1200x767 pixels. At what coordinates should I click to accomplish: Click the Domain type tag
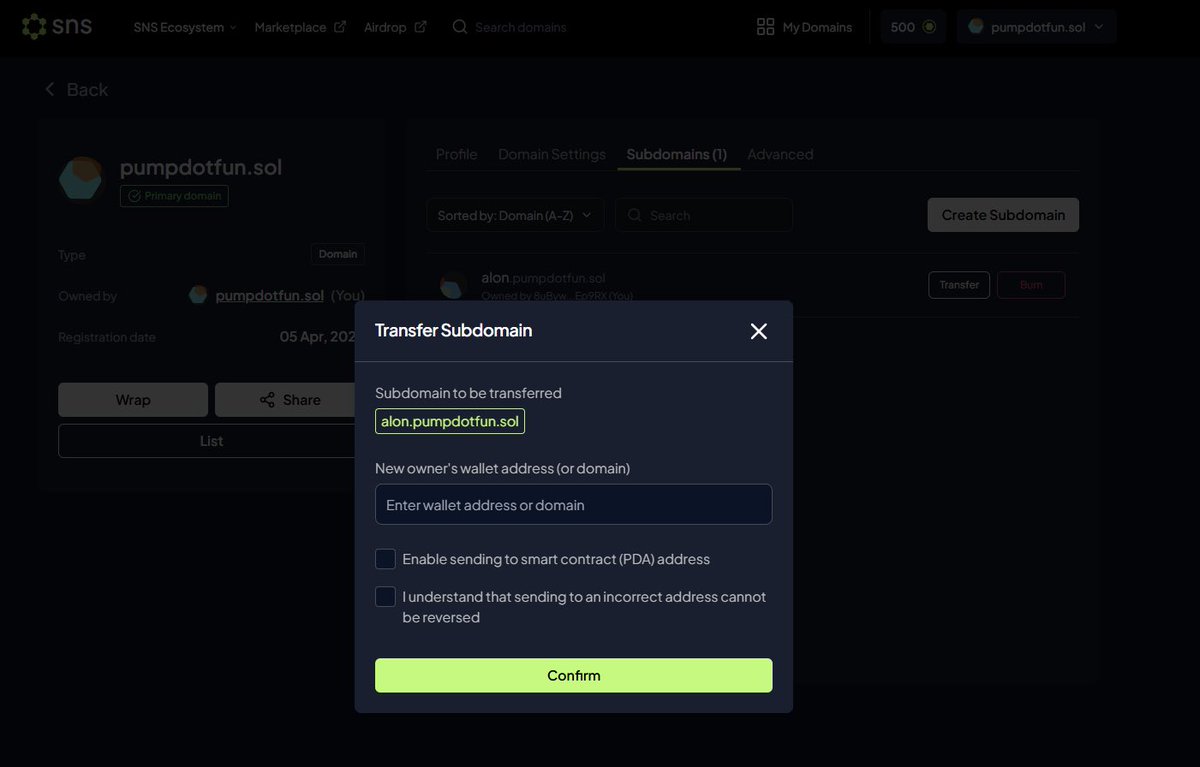click(338, 254)
